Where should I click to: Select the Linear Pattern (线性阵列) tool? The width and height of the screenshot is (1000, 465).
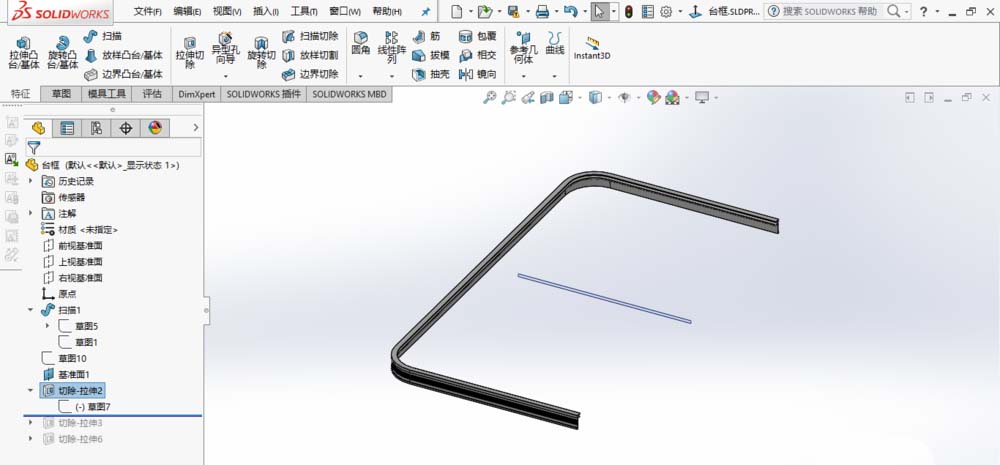point(392,48)
